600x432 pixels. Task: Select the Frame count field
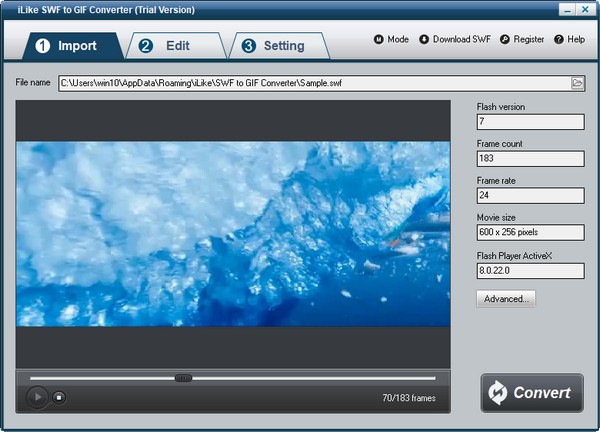click(x=530, y=158)
